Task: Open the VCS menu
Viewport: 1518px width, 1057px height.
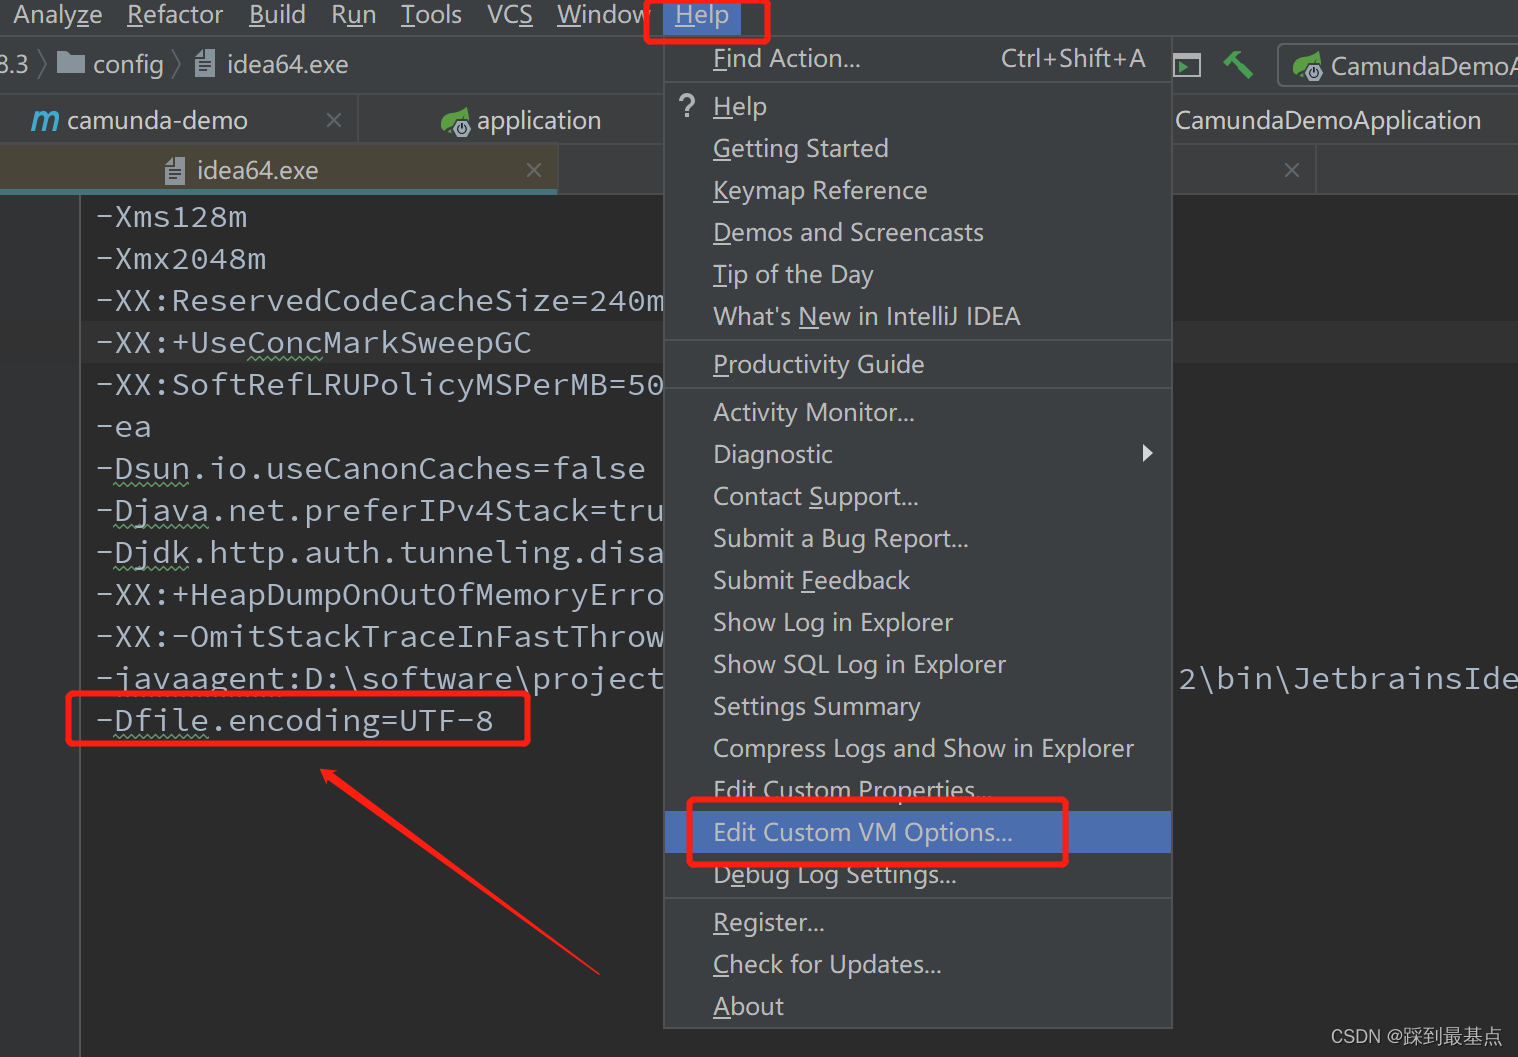Action: coord(509,15)
